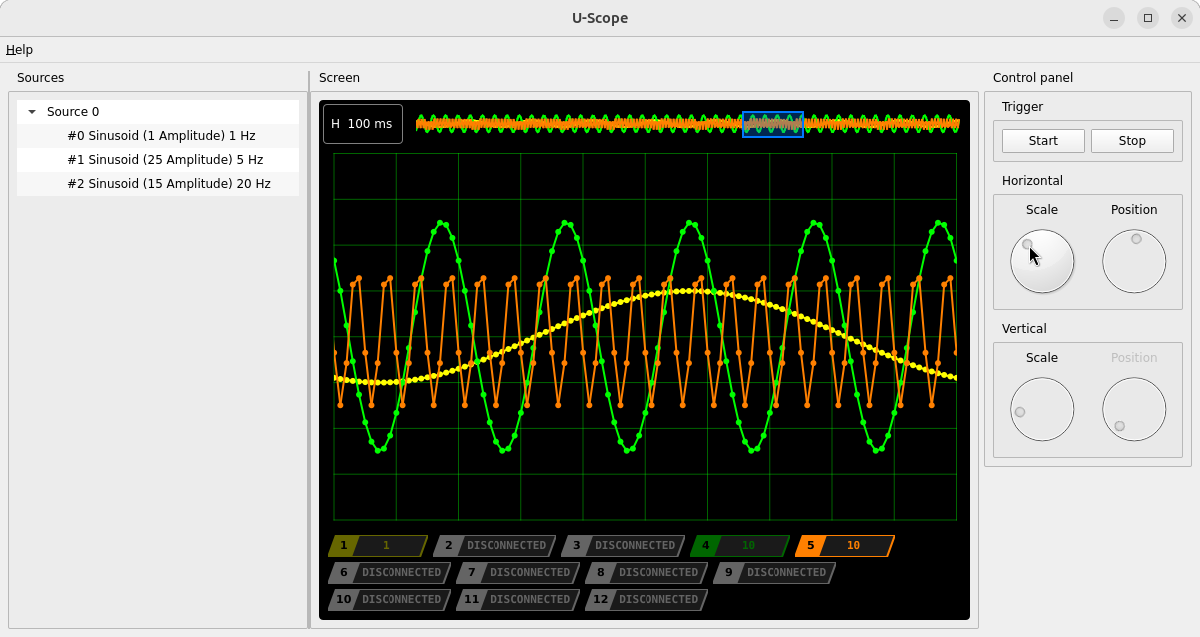The width and height of the screenshot is (1200, 637).
Task: Start the trigger
Action: 1043,141
